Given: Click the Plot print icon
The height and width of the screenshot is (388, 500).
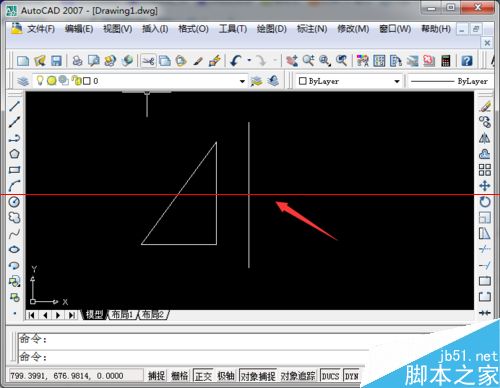Looking at the screenshot, I should point(77,61).
